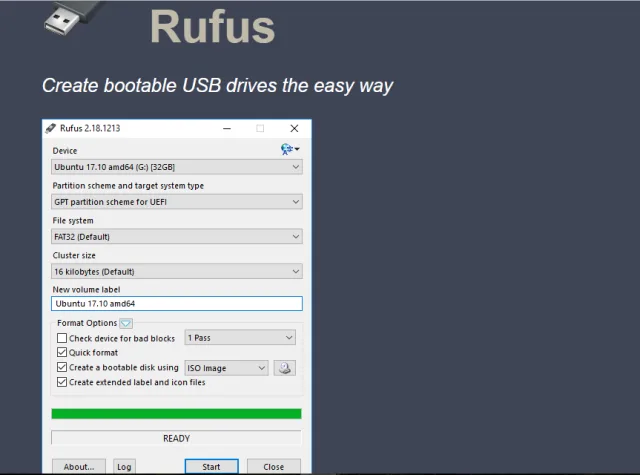Open the FAT32 file system dropdown

(177, 237)
